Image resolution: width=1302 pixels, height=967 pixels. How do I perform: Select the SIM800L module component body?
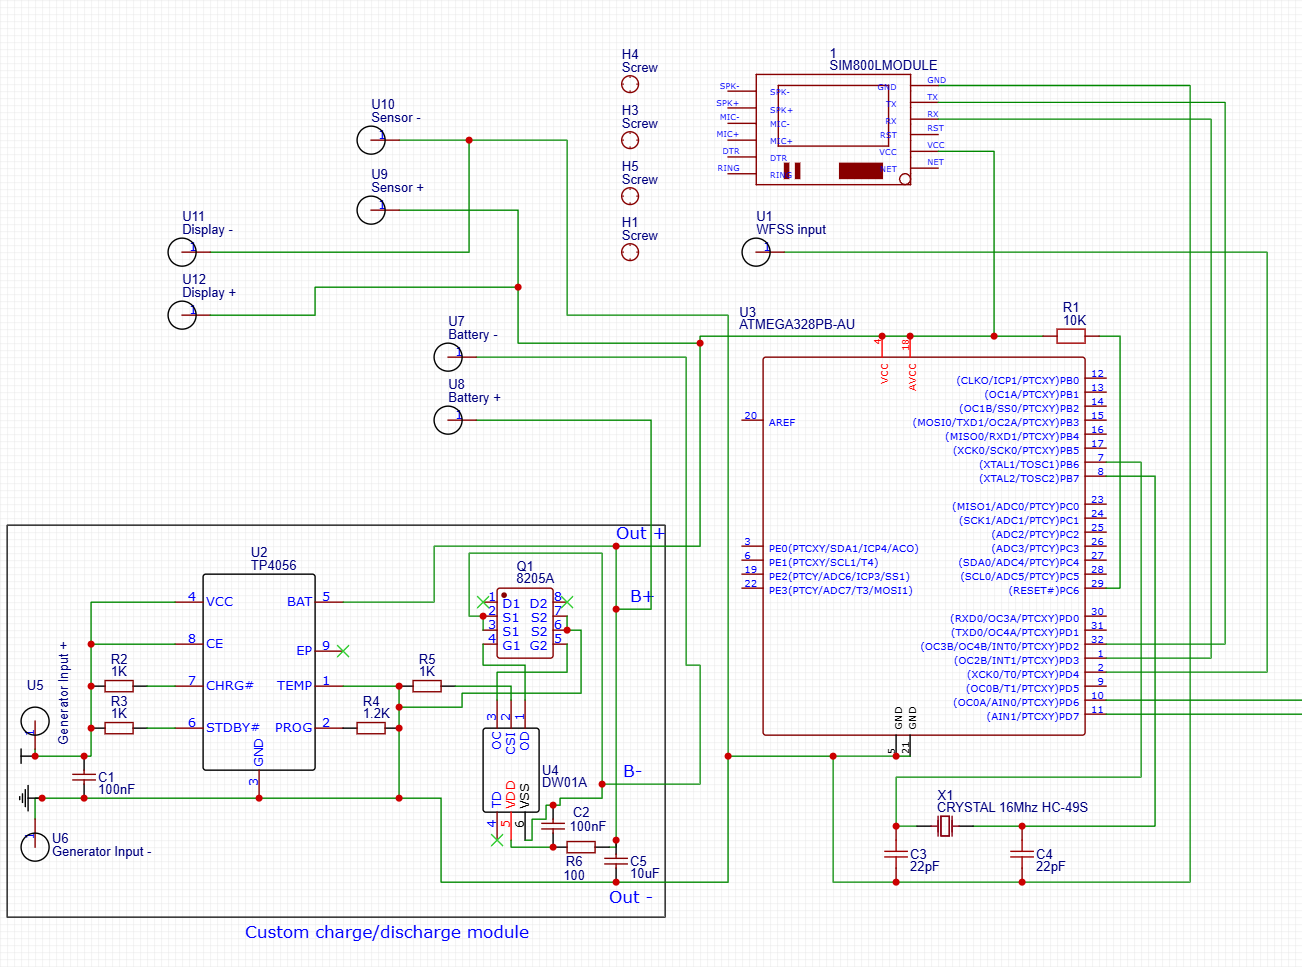[833, 129]
